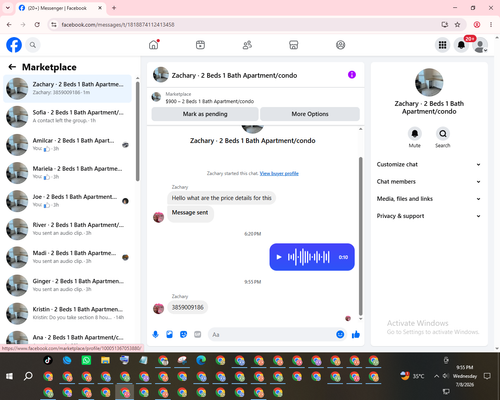The width and height of the screenshot is (500, 400).
Task: Open conversation info purple icon
Action: [352, 75]
